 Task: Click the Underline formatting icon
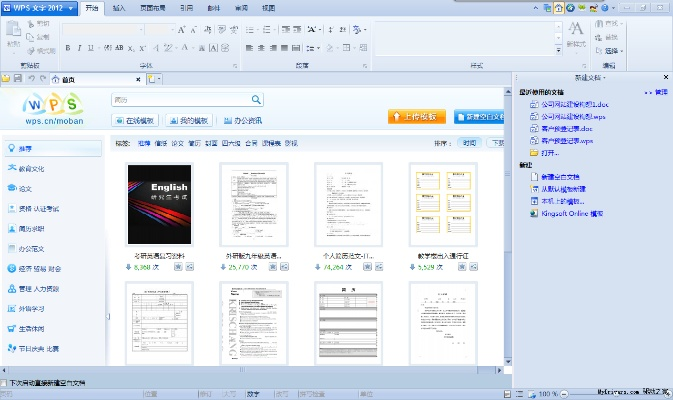pyautogui.click(x=91, y=48)
